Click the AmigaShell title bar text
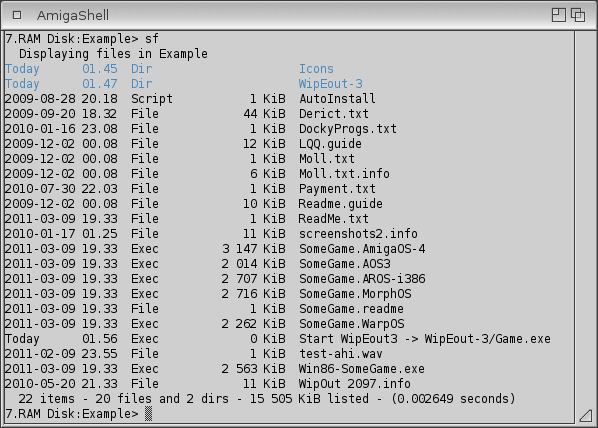This screenshot has width=598, height=428. pyautogui.click(x=73, y=16)
